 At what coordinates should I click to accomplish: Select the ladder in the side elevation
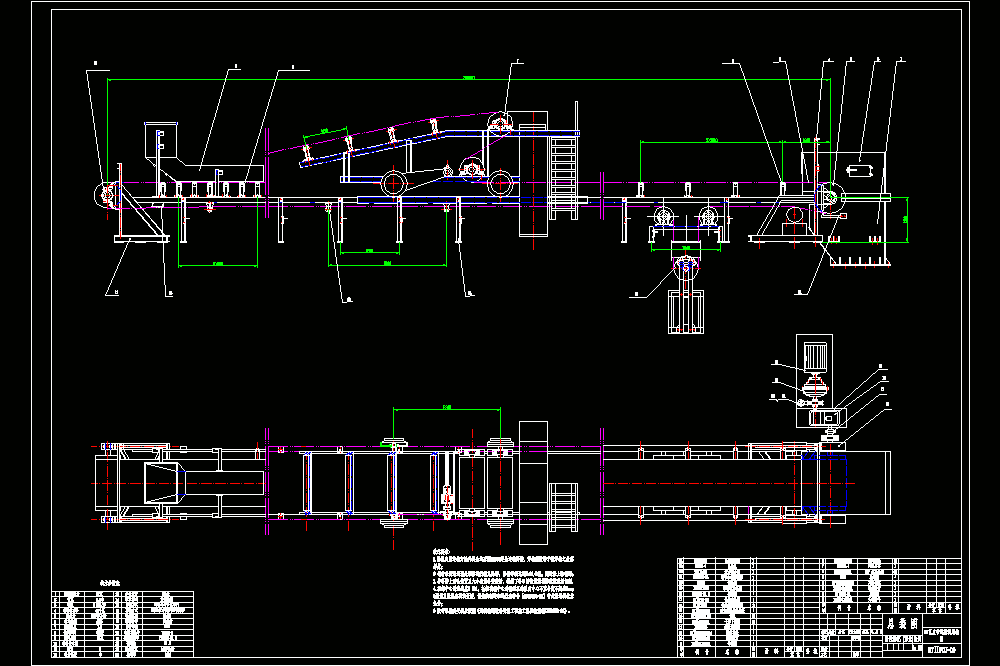click(x=563, y=174)
